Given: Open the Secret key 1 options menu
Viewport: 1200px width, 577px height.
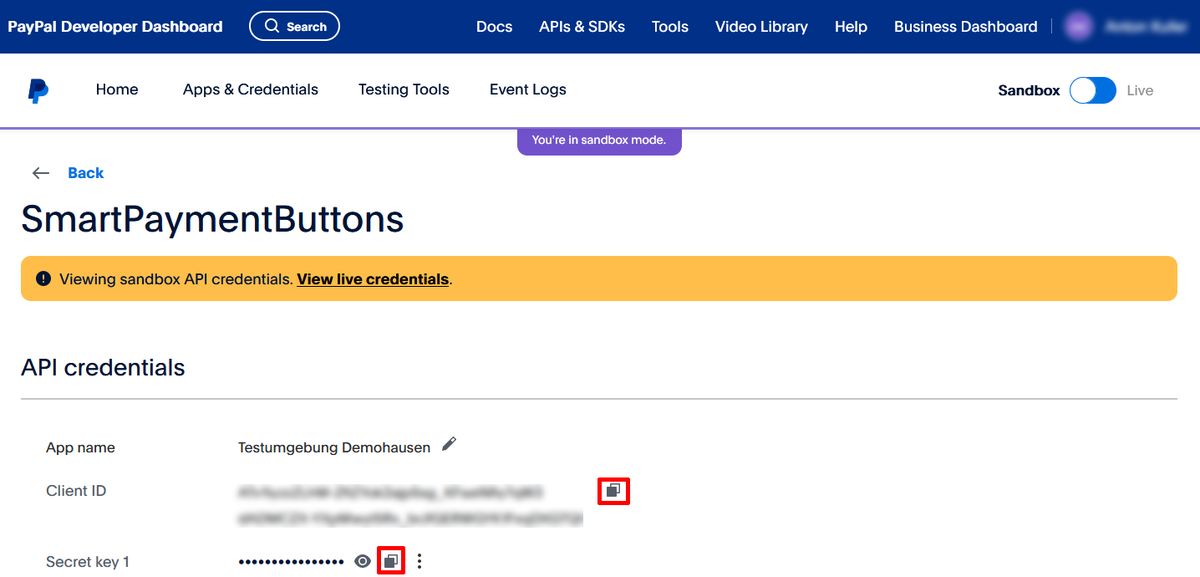Looking at the screenshot, I should click(x=419, y=561).
